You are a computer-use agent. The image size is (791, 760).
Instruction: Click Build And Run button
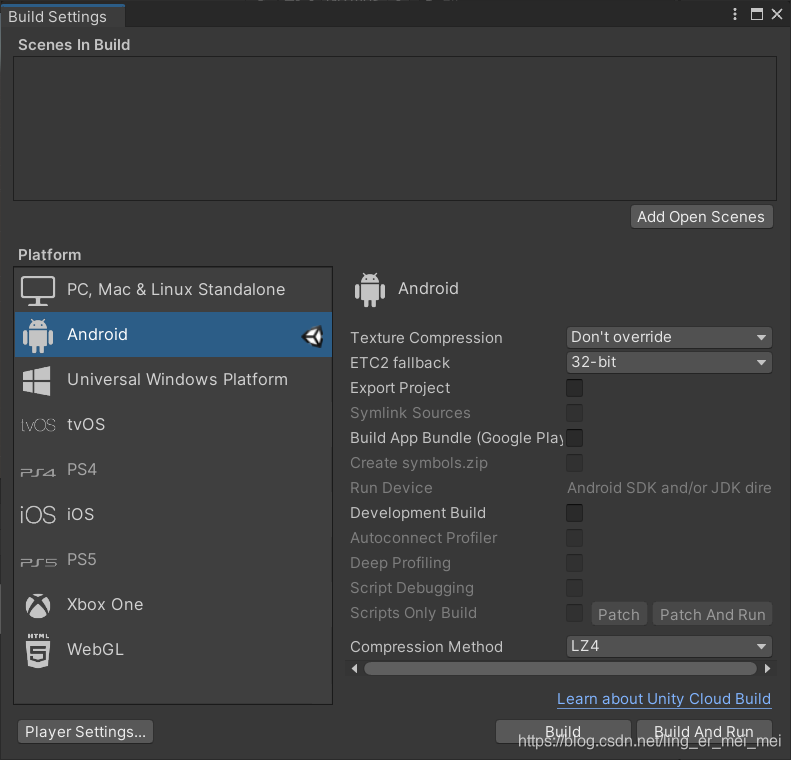click(x=704, y=732)
